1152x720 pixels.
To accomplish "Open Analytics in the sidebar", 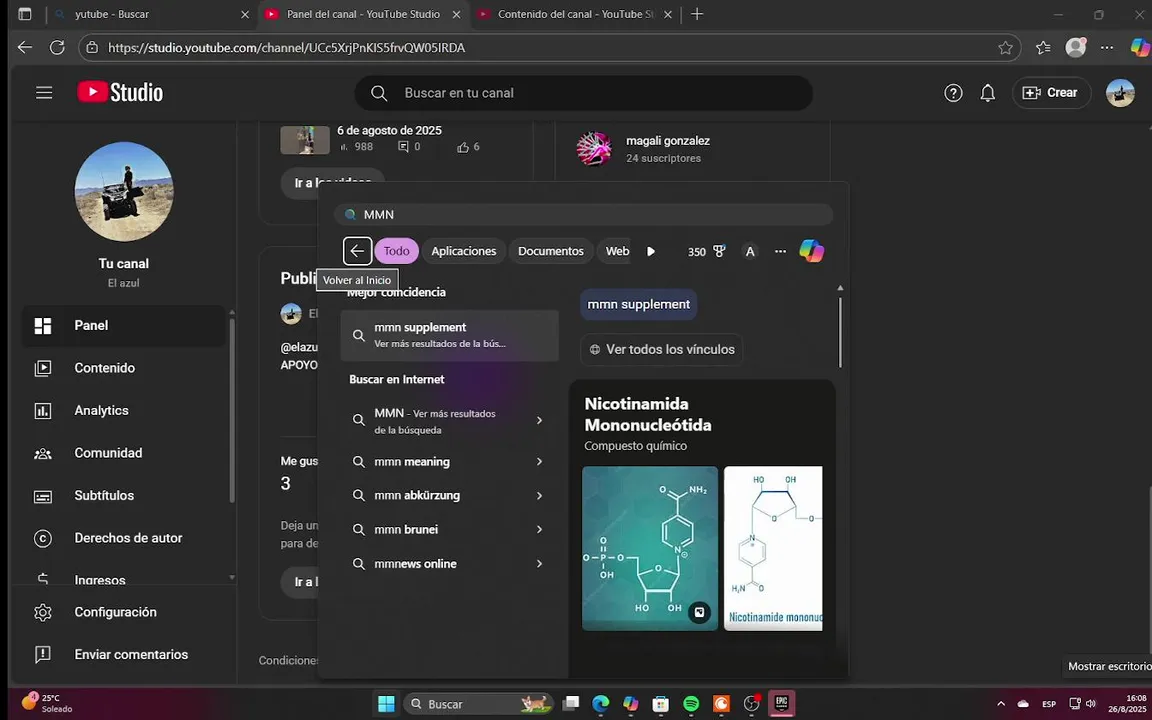I will pyautogui.click(x=123, y=411).
